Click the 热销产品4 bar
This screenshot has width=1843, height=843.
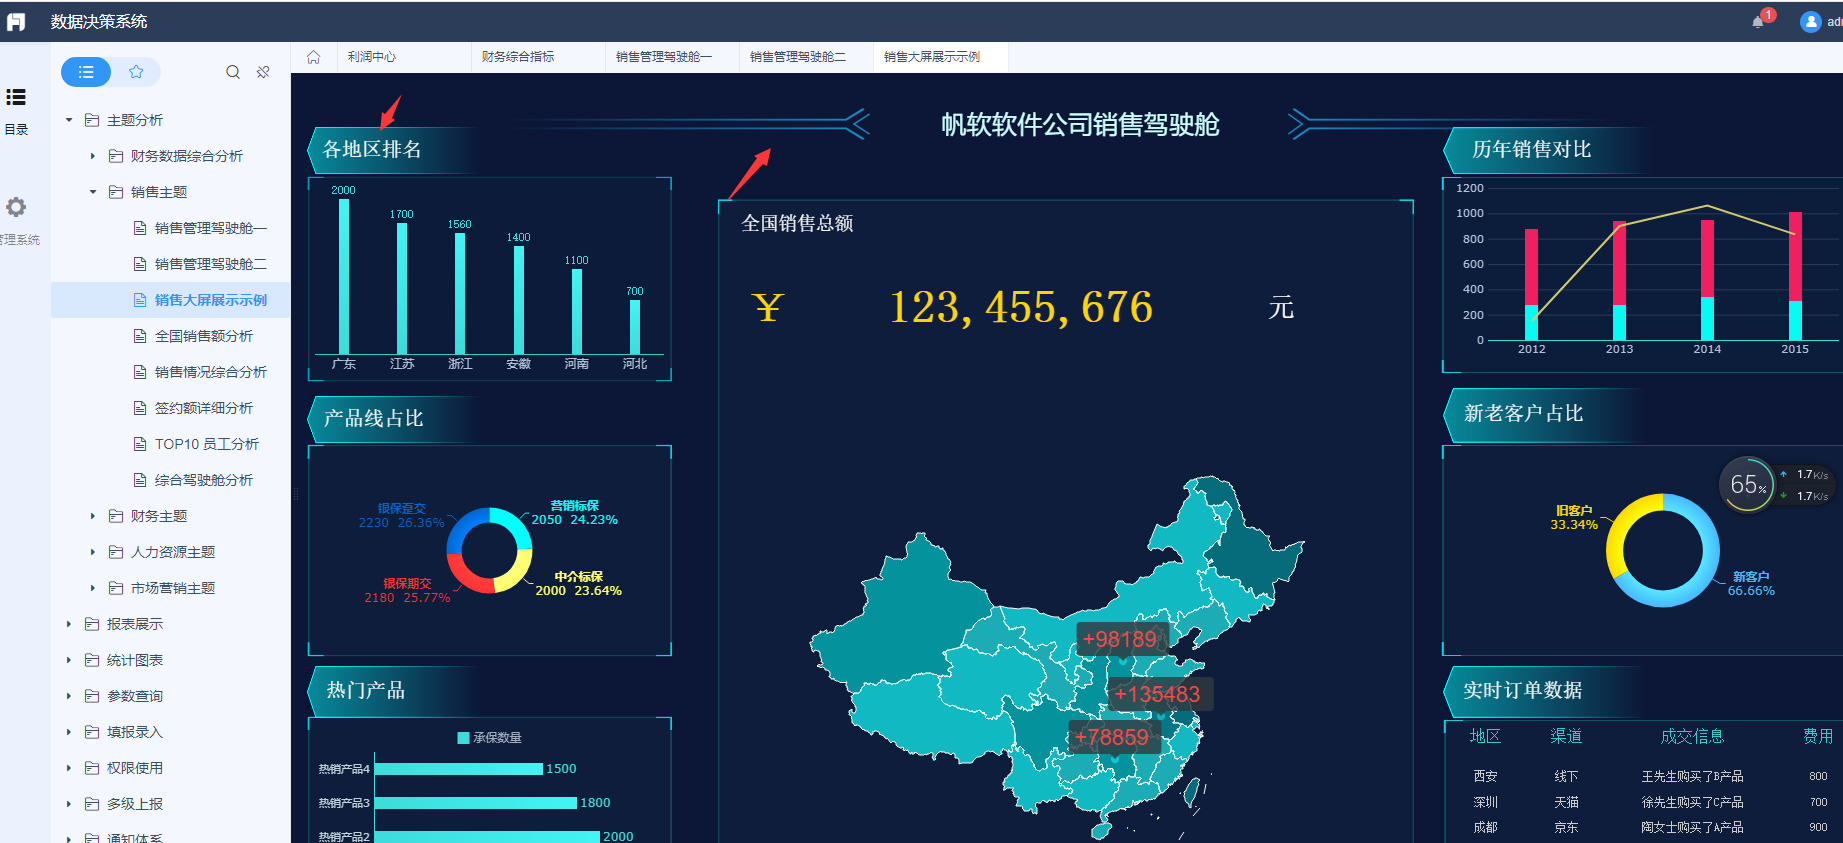click(458, 769)
